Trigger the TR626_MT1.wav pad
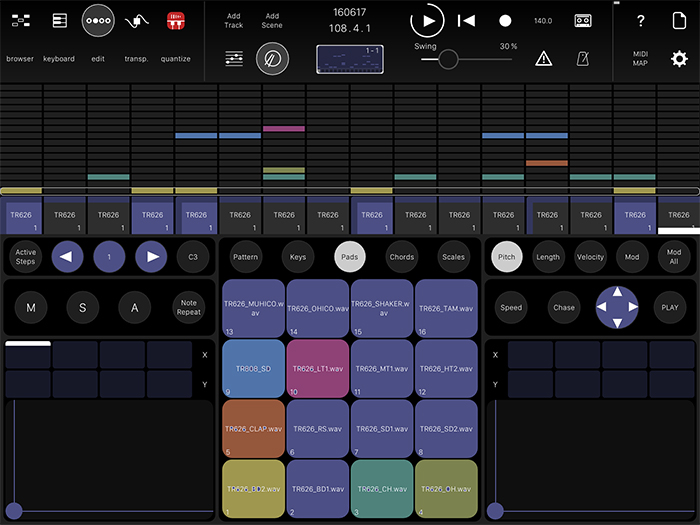The height and width of the screenshot is (525, 700). [x=382, y=368]
